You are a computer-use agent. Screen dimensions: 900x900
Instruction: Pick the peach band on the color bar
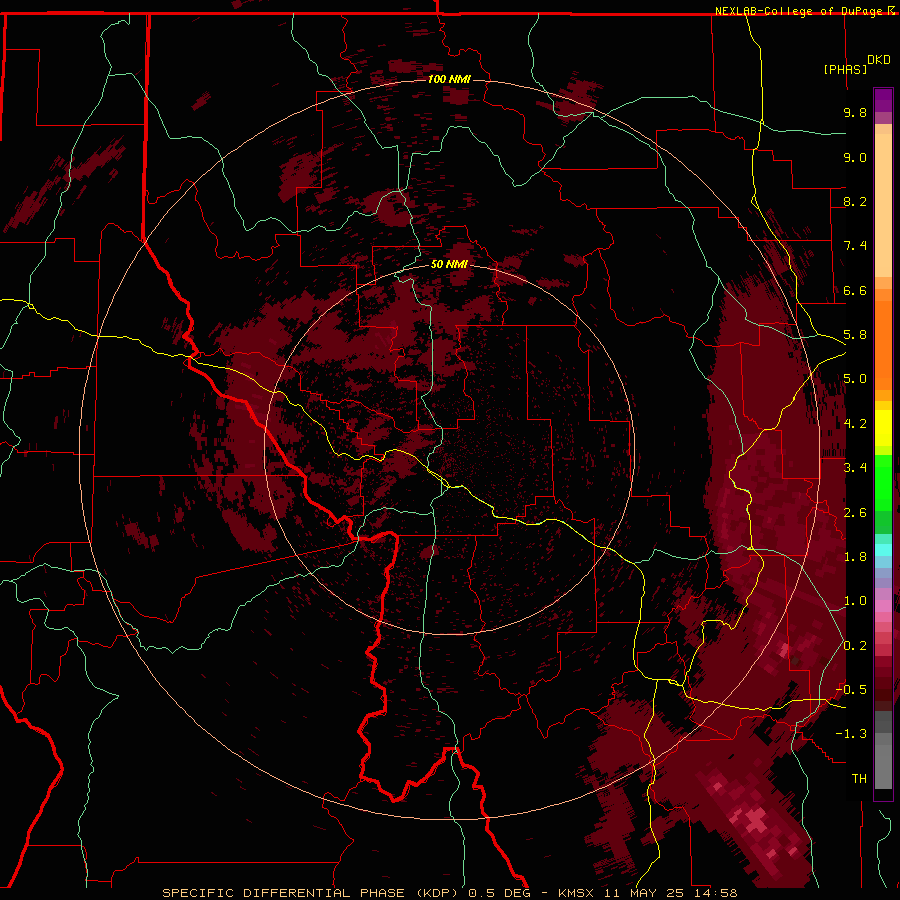point(883,205)
